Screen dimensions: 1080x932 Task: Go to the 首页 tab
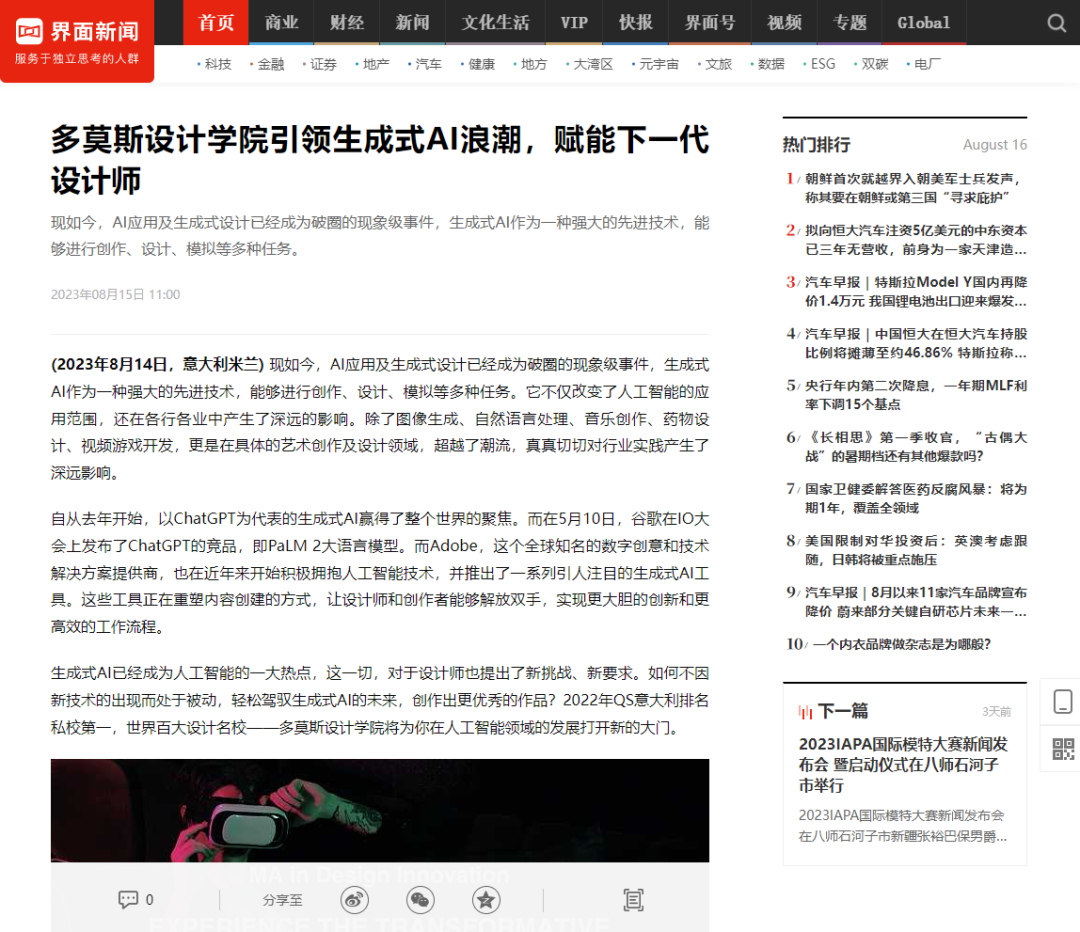[216, 23]
